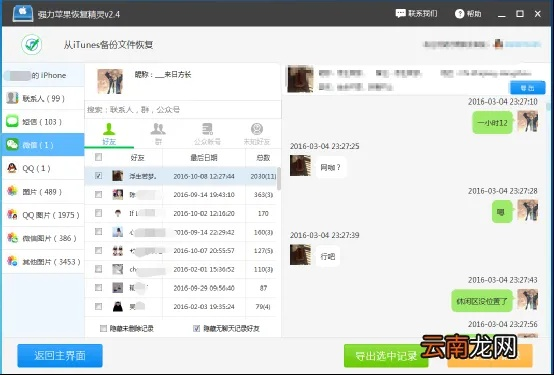Check the row dated 2016-09-14 22:29:42
The width and height of the screenshot is (554, 375).
(99, 232)
